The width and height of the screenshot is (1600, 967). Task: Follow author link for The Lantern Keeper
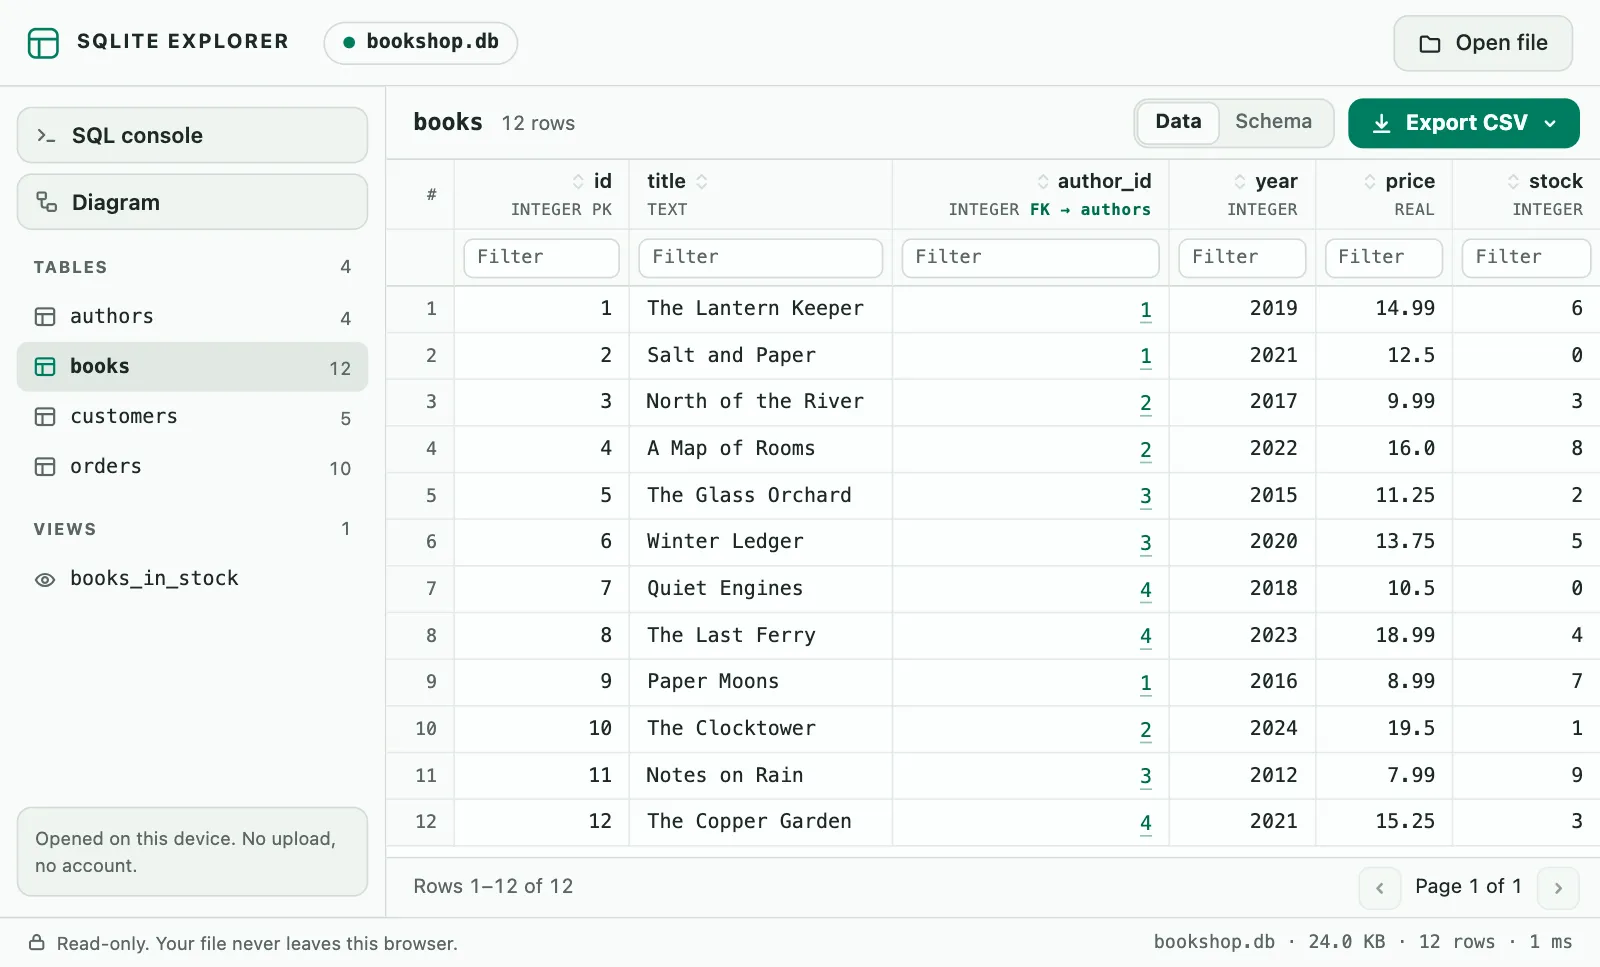pos(1146,310)
